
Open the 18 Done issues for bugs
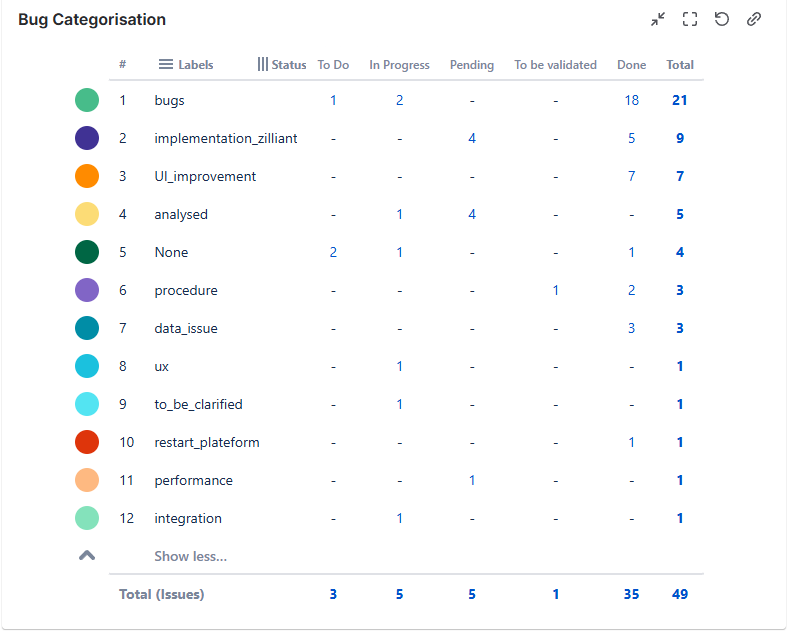(x=631, y=100)
